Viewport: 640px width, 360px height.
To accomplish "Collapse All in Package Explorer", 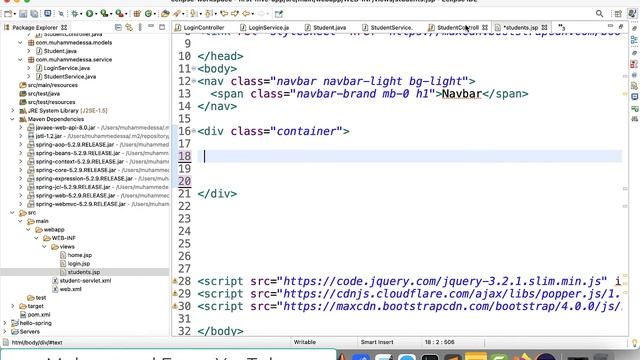I will tap(118, 27).
